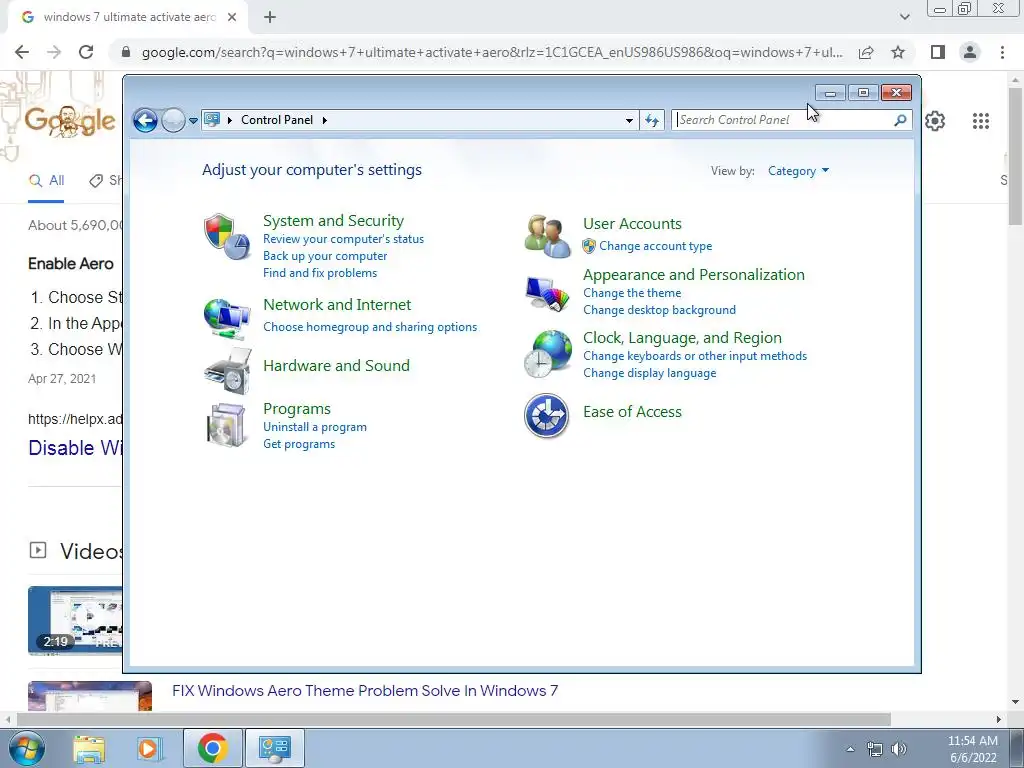
Task: Open Appearance and Personalization heading
Action: pyautogui.click(x=694, y=275)
